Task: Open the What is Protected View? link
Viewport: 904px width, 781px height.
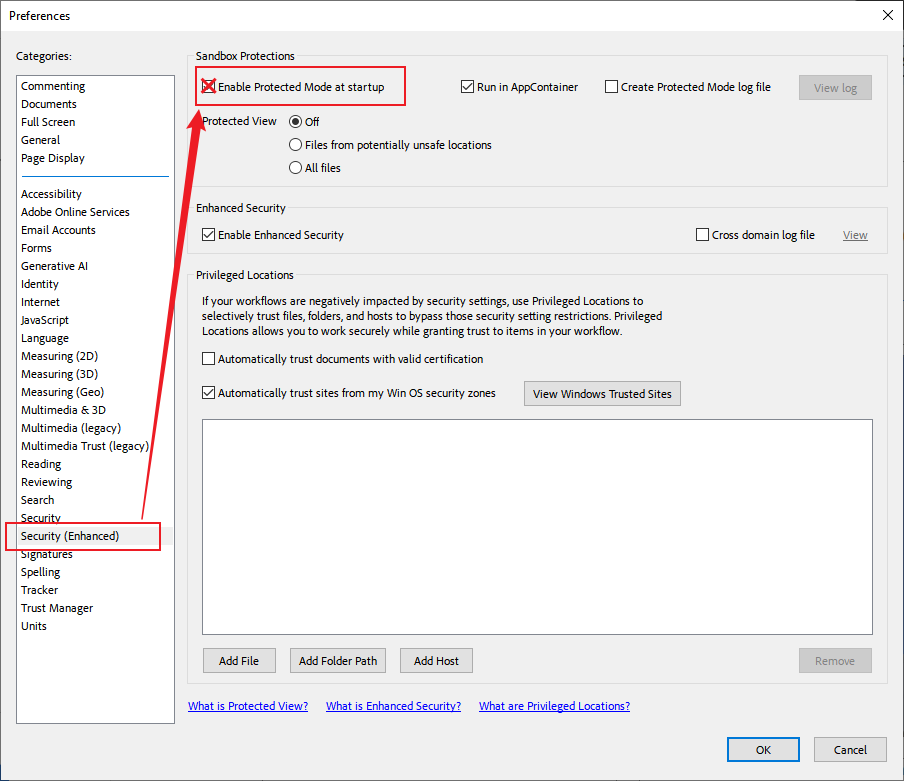Action: click(247, 705)
